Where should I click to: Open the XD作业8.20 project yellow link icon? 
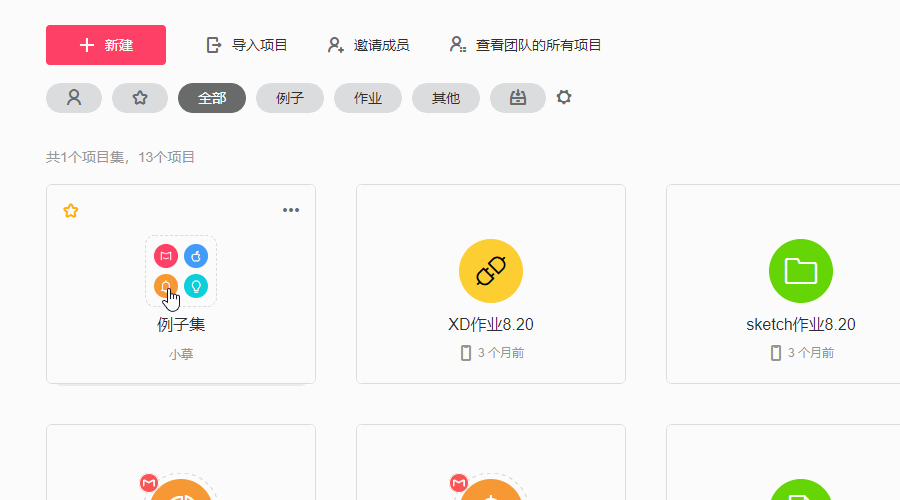tap(491, 271)
